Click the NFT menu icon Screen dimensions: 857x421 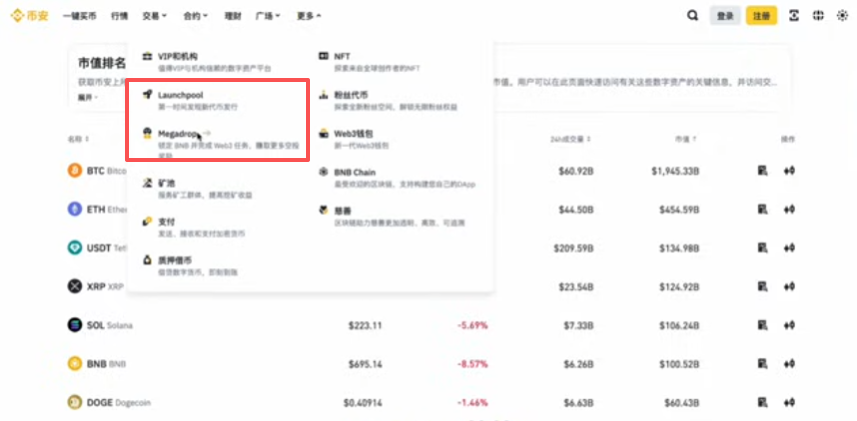pyautogui.click(x=324, y=56)
